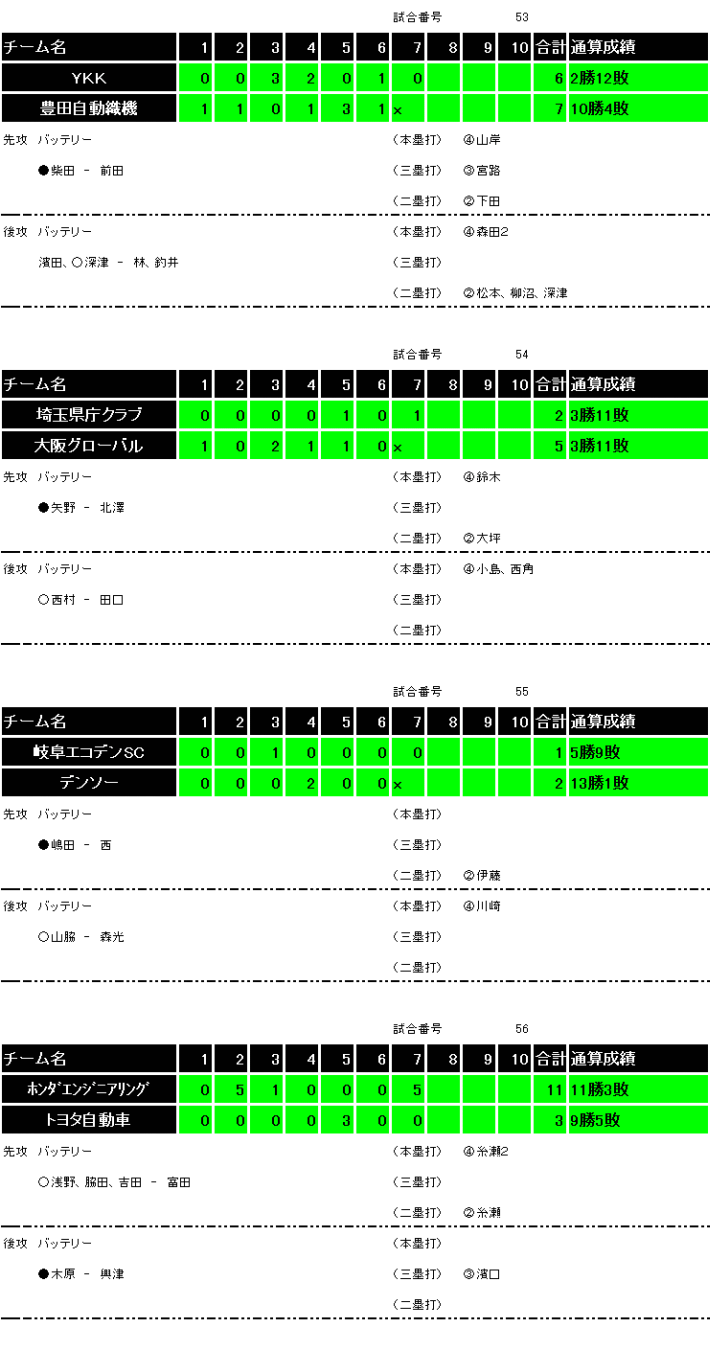Click the 大阪グローバル team name cell
The image size is (710, 1350).
point(89,446)
